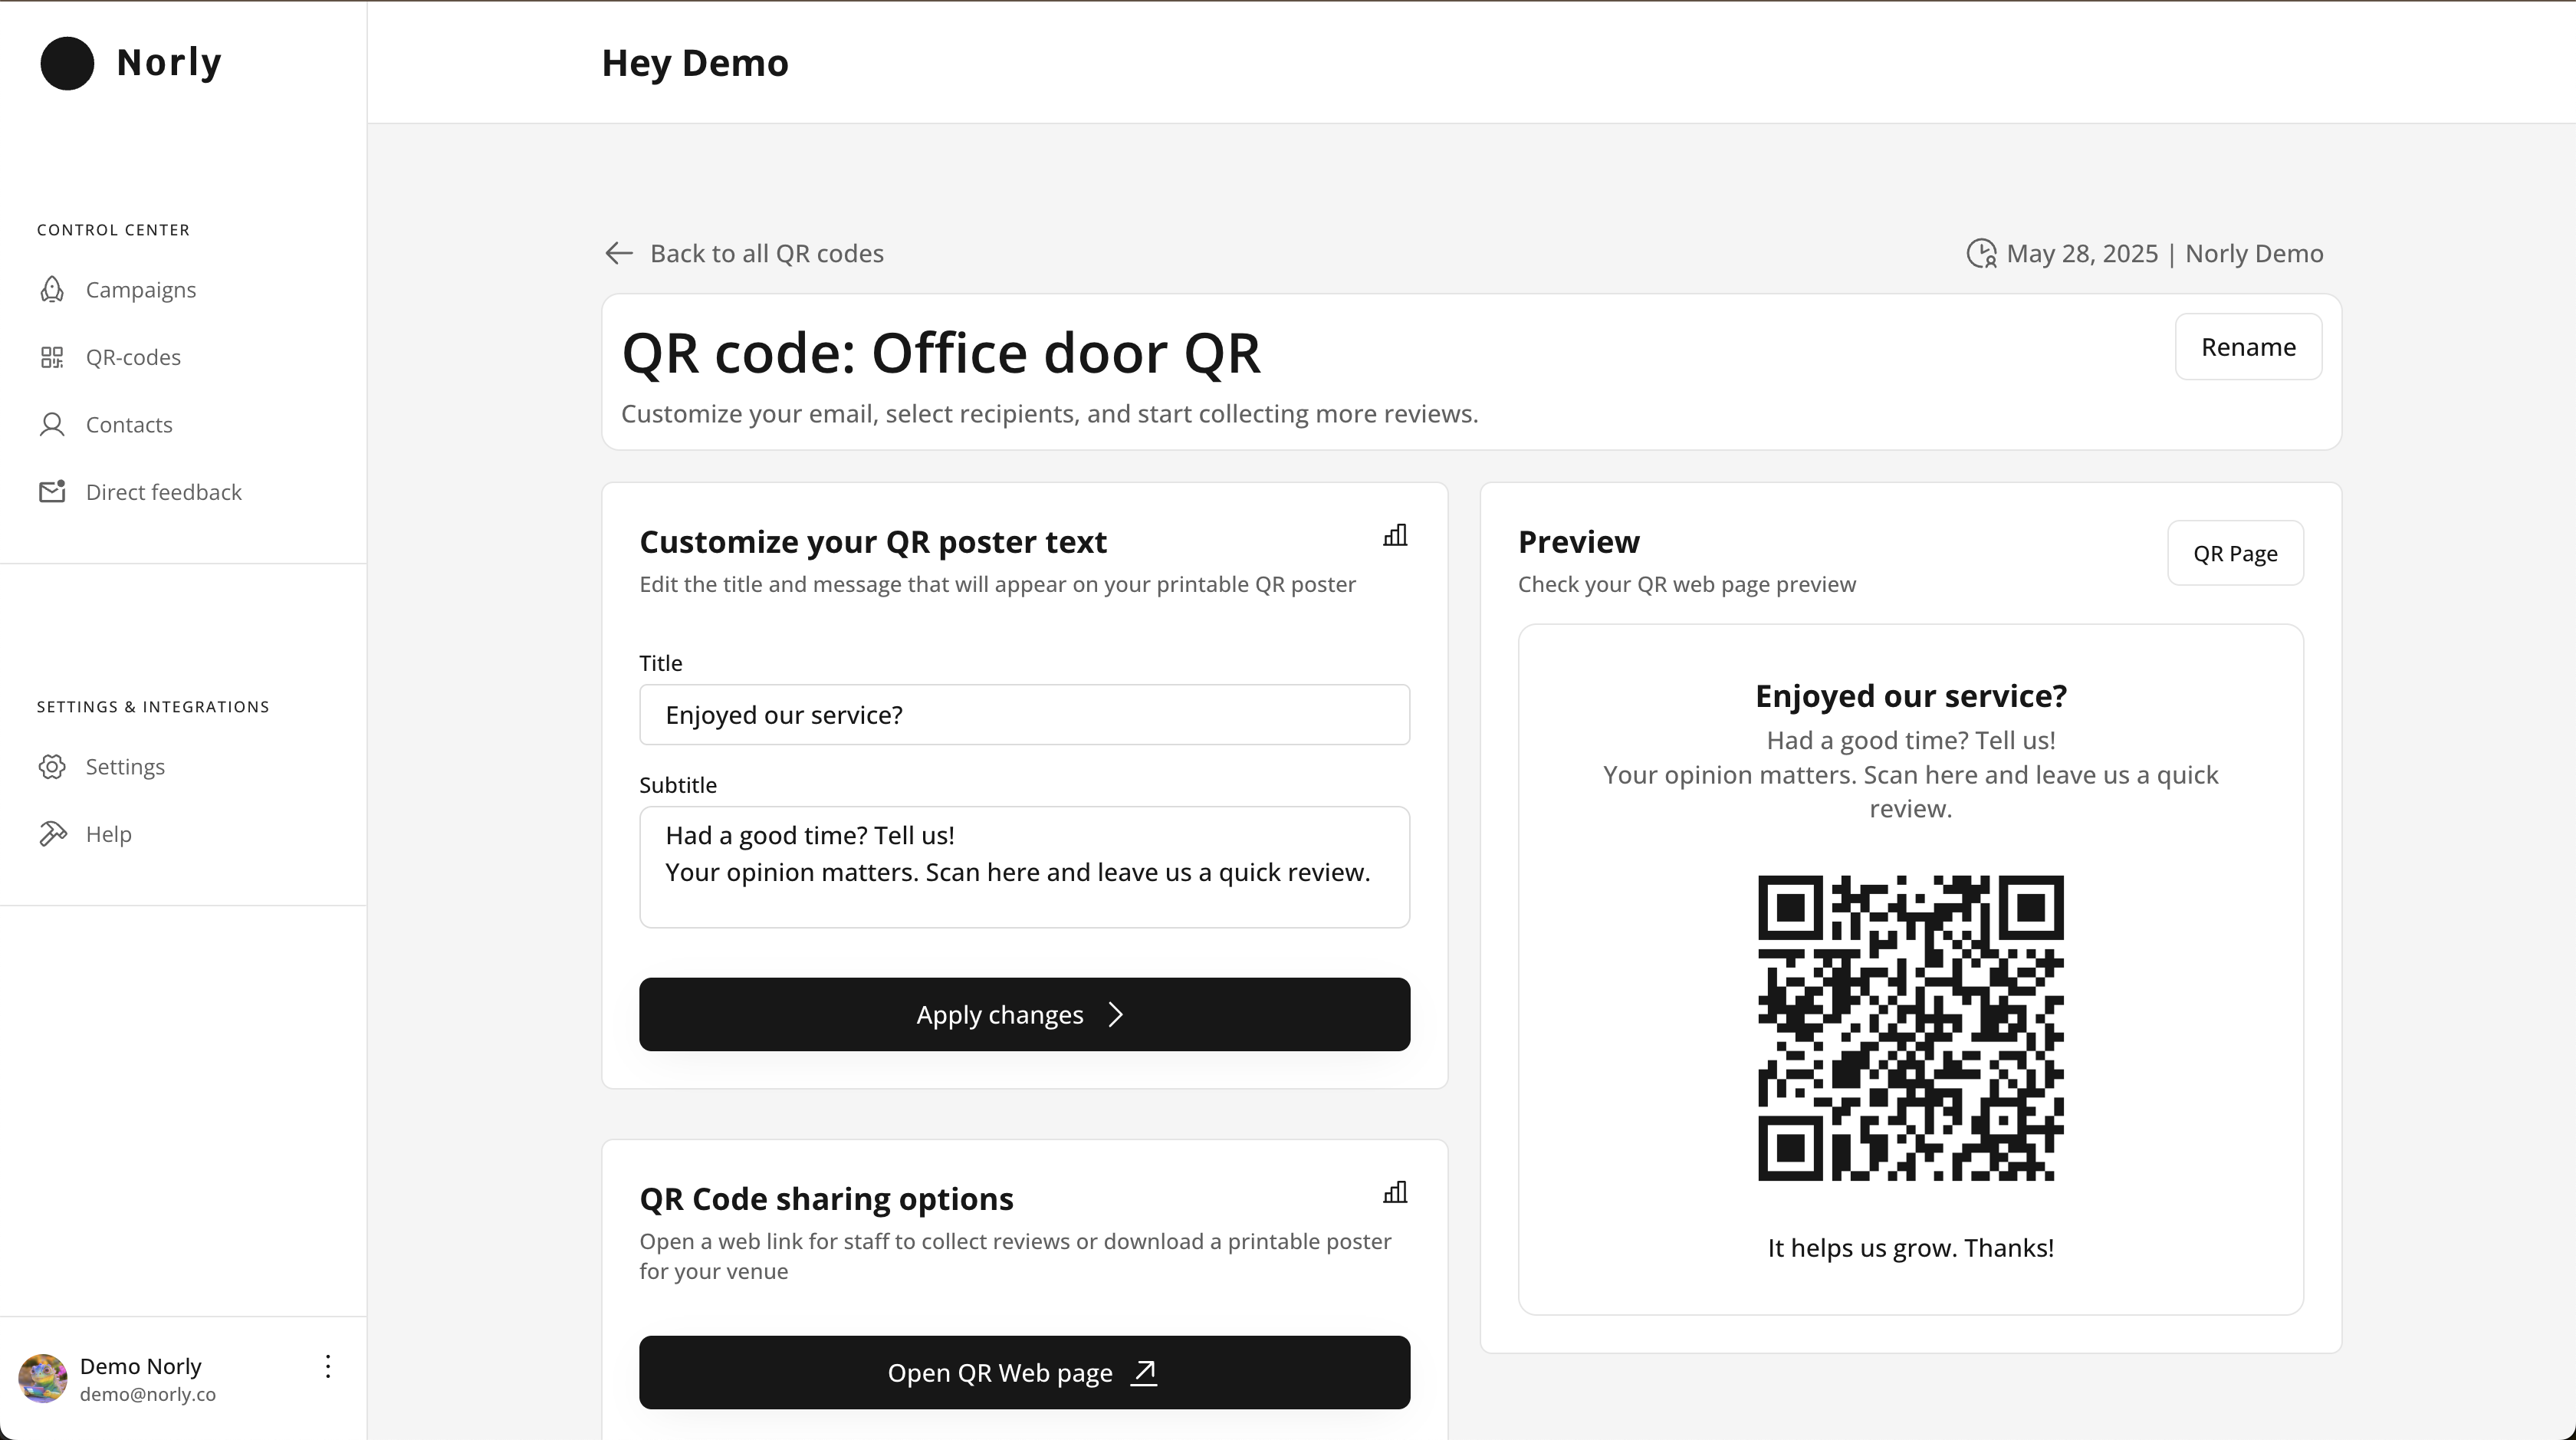This screenshot has width=2576, height=1440.
Task: Click the QR Page button in Preview
Action: pyautogui.click(x=2235, y=554)
